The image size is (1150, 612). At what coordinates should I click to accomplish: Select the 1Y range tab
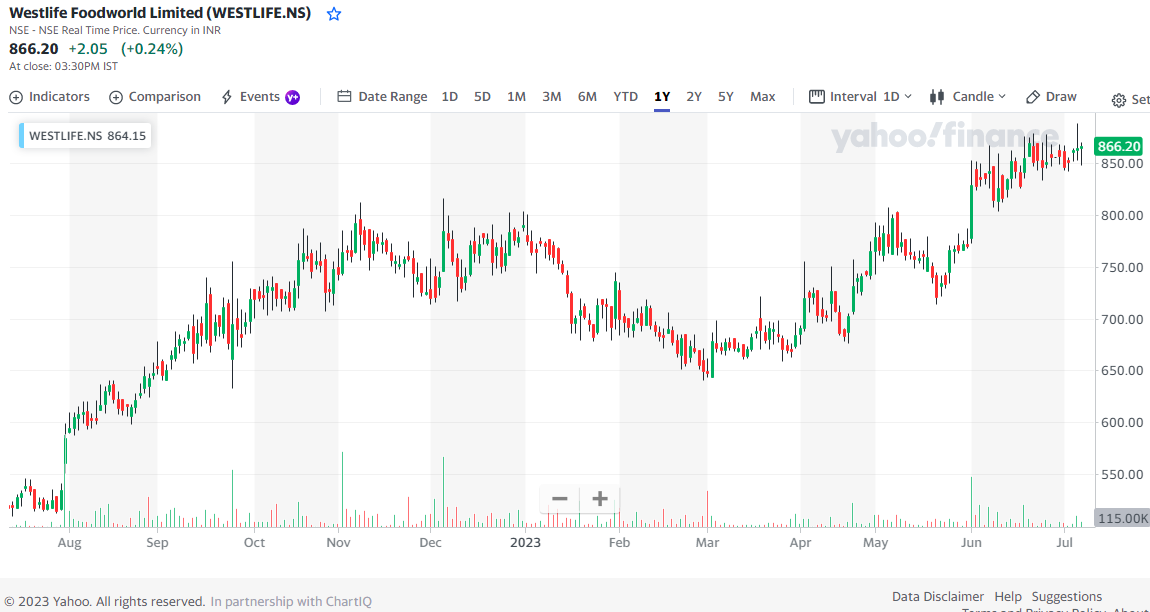pos(662,97)
